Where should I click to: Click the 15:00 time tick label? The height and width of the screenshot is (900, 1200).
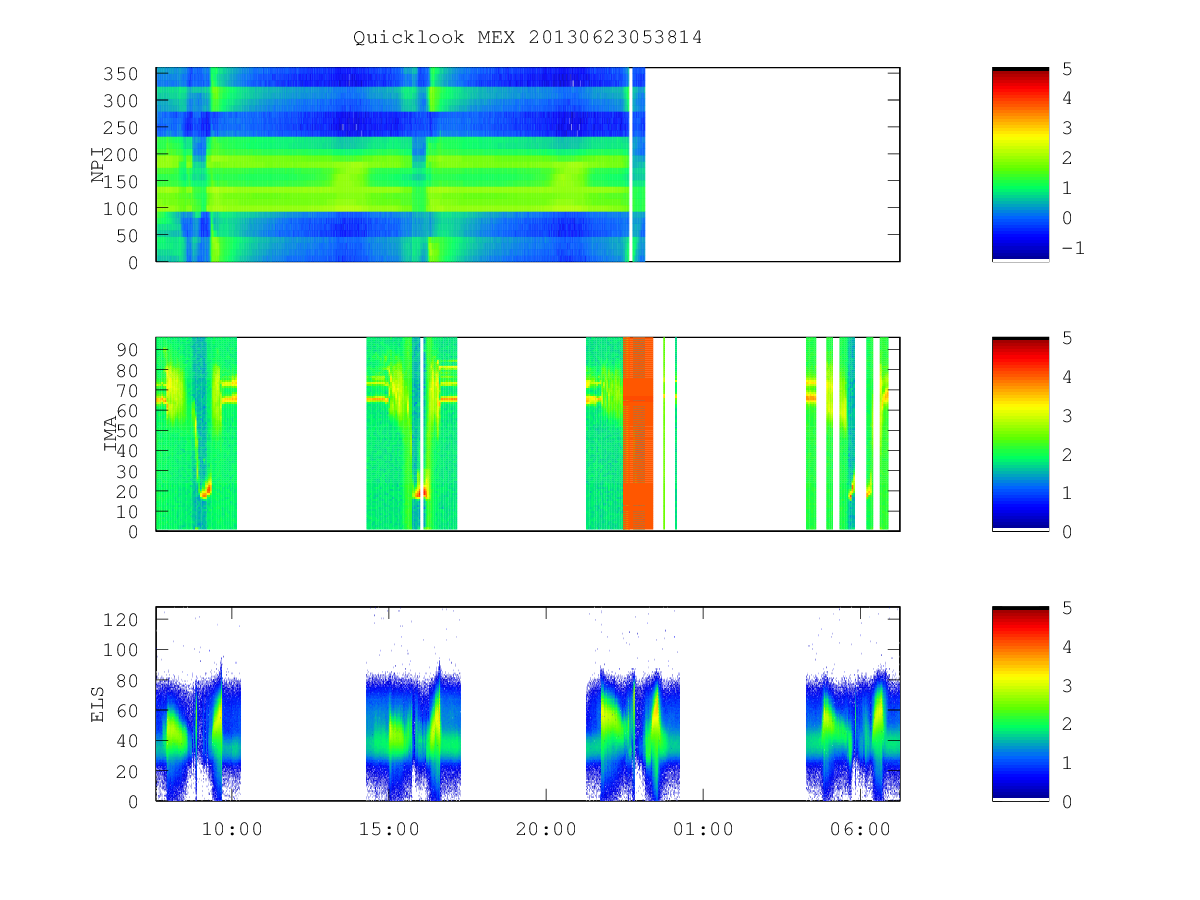pos(389,829)
